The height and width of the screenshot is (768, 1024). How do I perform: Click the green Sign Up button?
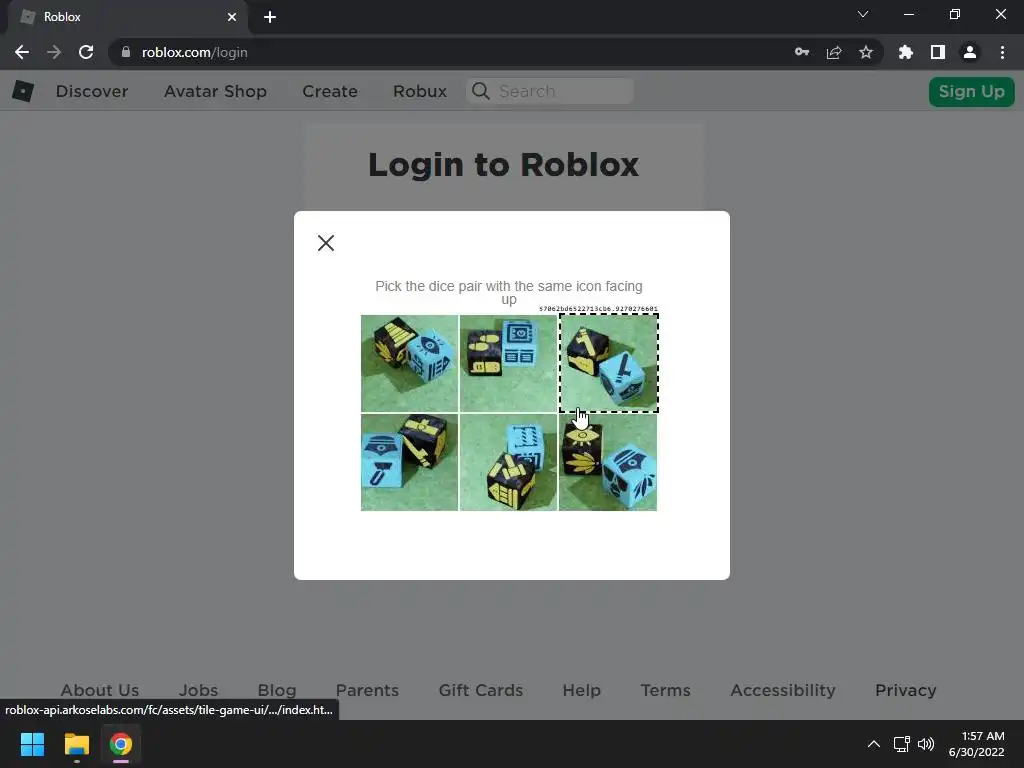(x=971, y=91)
